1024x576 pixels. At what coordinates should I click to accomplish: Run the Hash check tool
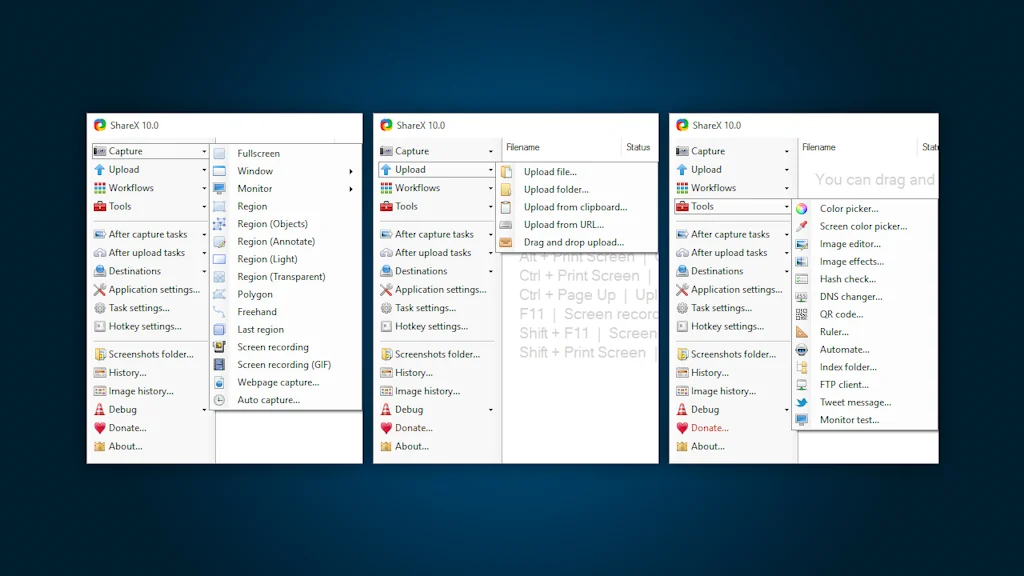[x=843, y=278]
